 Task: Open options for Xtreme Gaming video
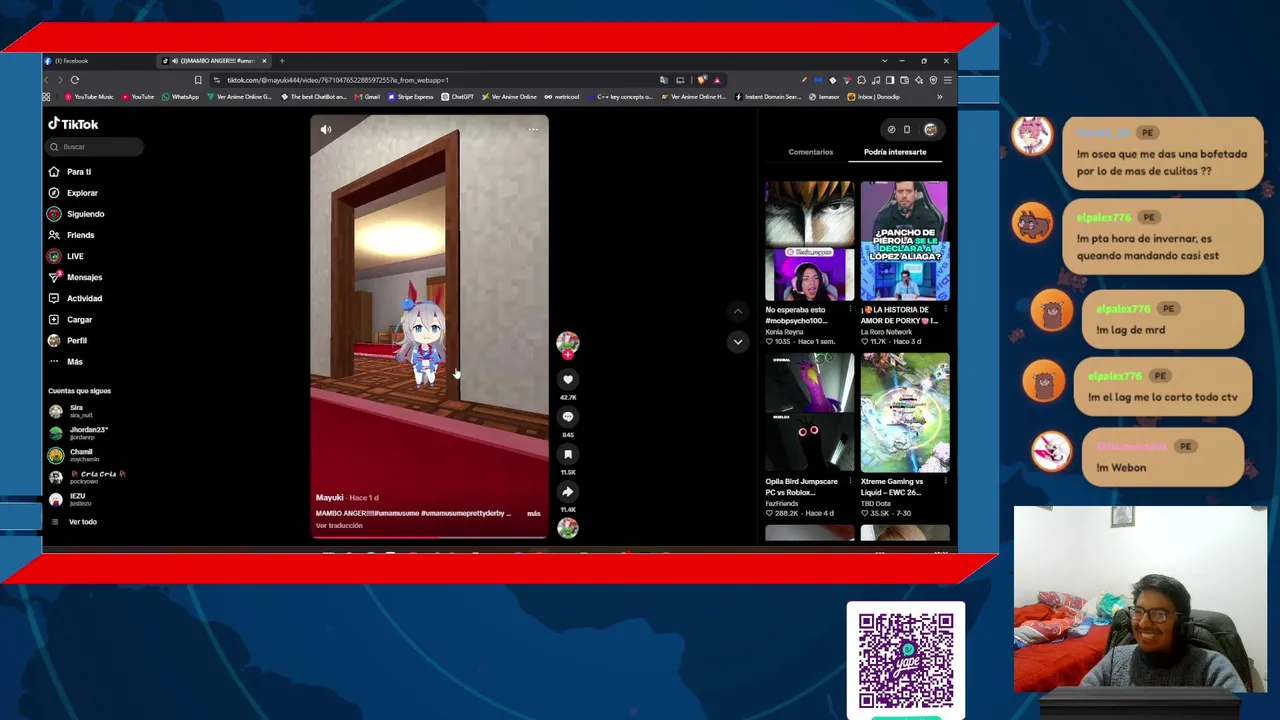pos(945,482)
